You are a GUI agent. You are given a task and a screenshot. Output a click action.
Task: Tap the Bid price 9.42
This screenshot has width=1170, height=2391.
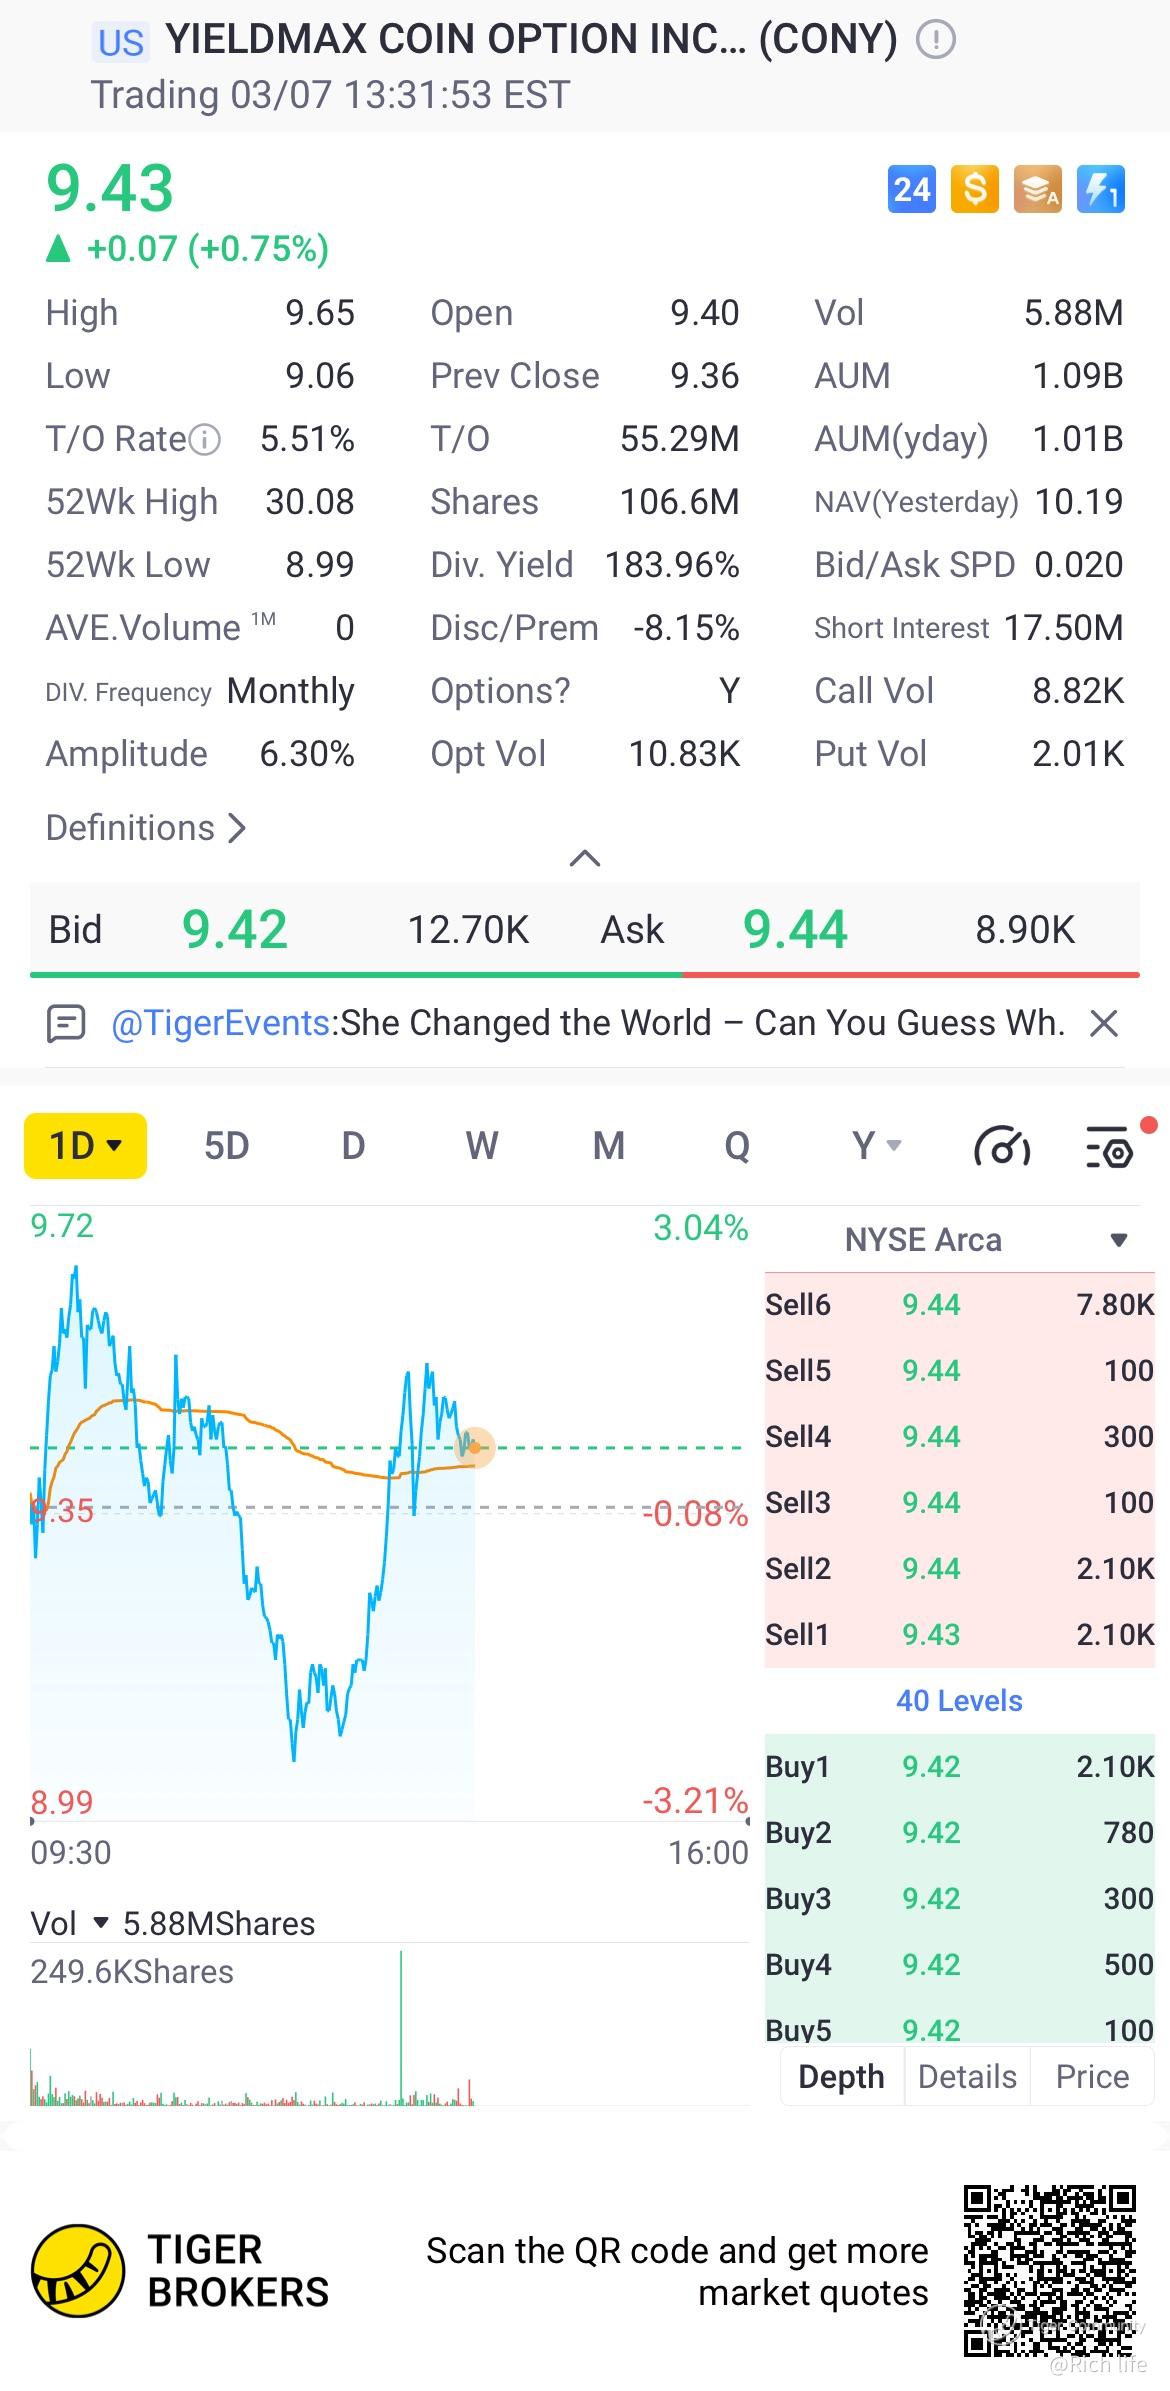[x=235, y=930]
